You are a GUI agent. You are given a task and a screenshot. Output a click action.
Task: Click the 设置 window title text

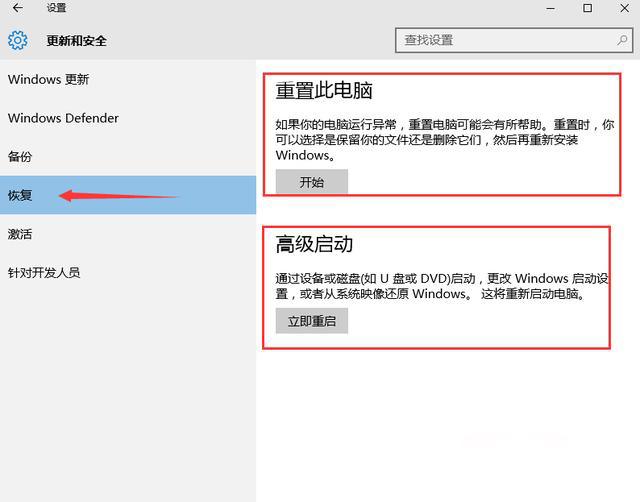56,8
